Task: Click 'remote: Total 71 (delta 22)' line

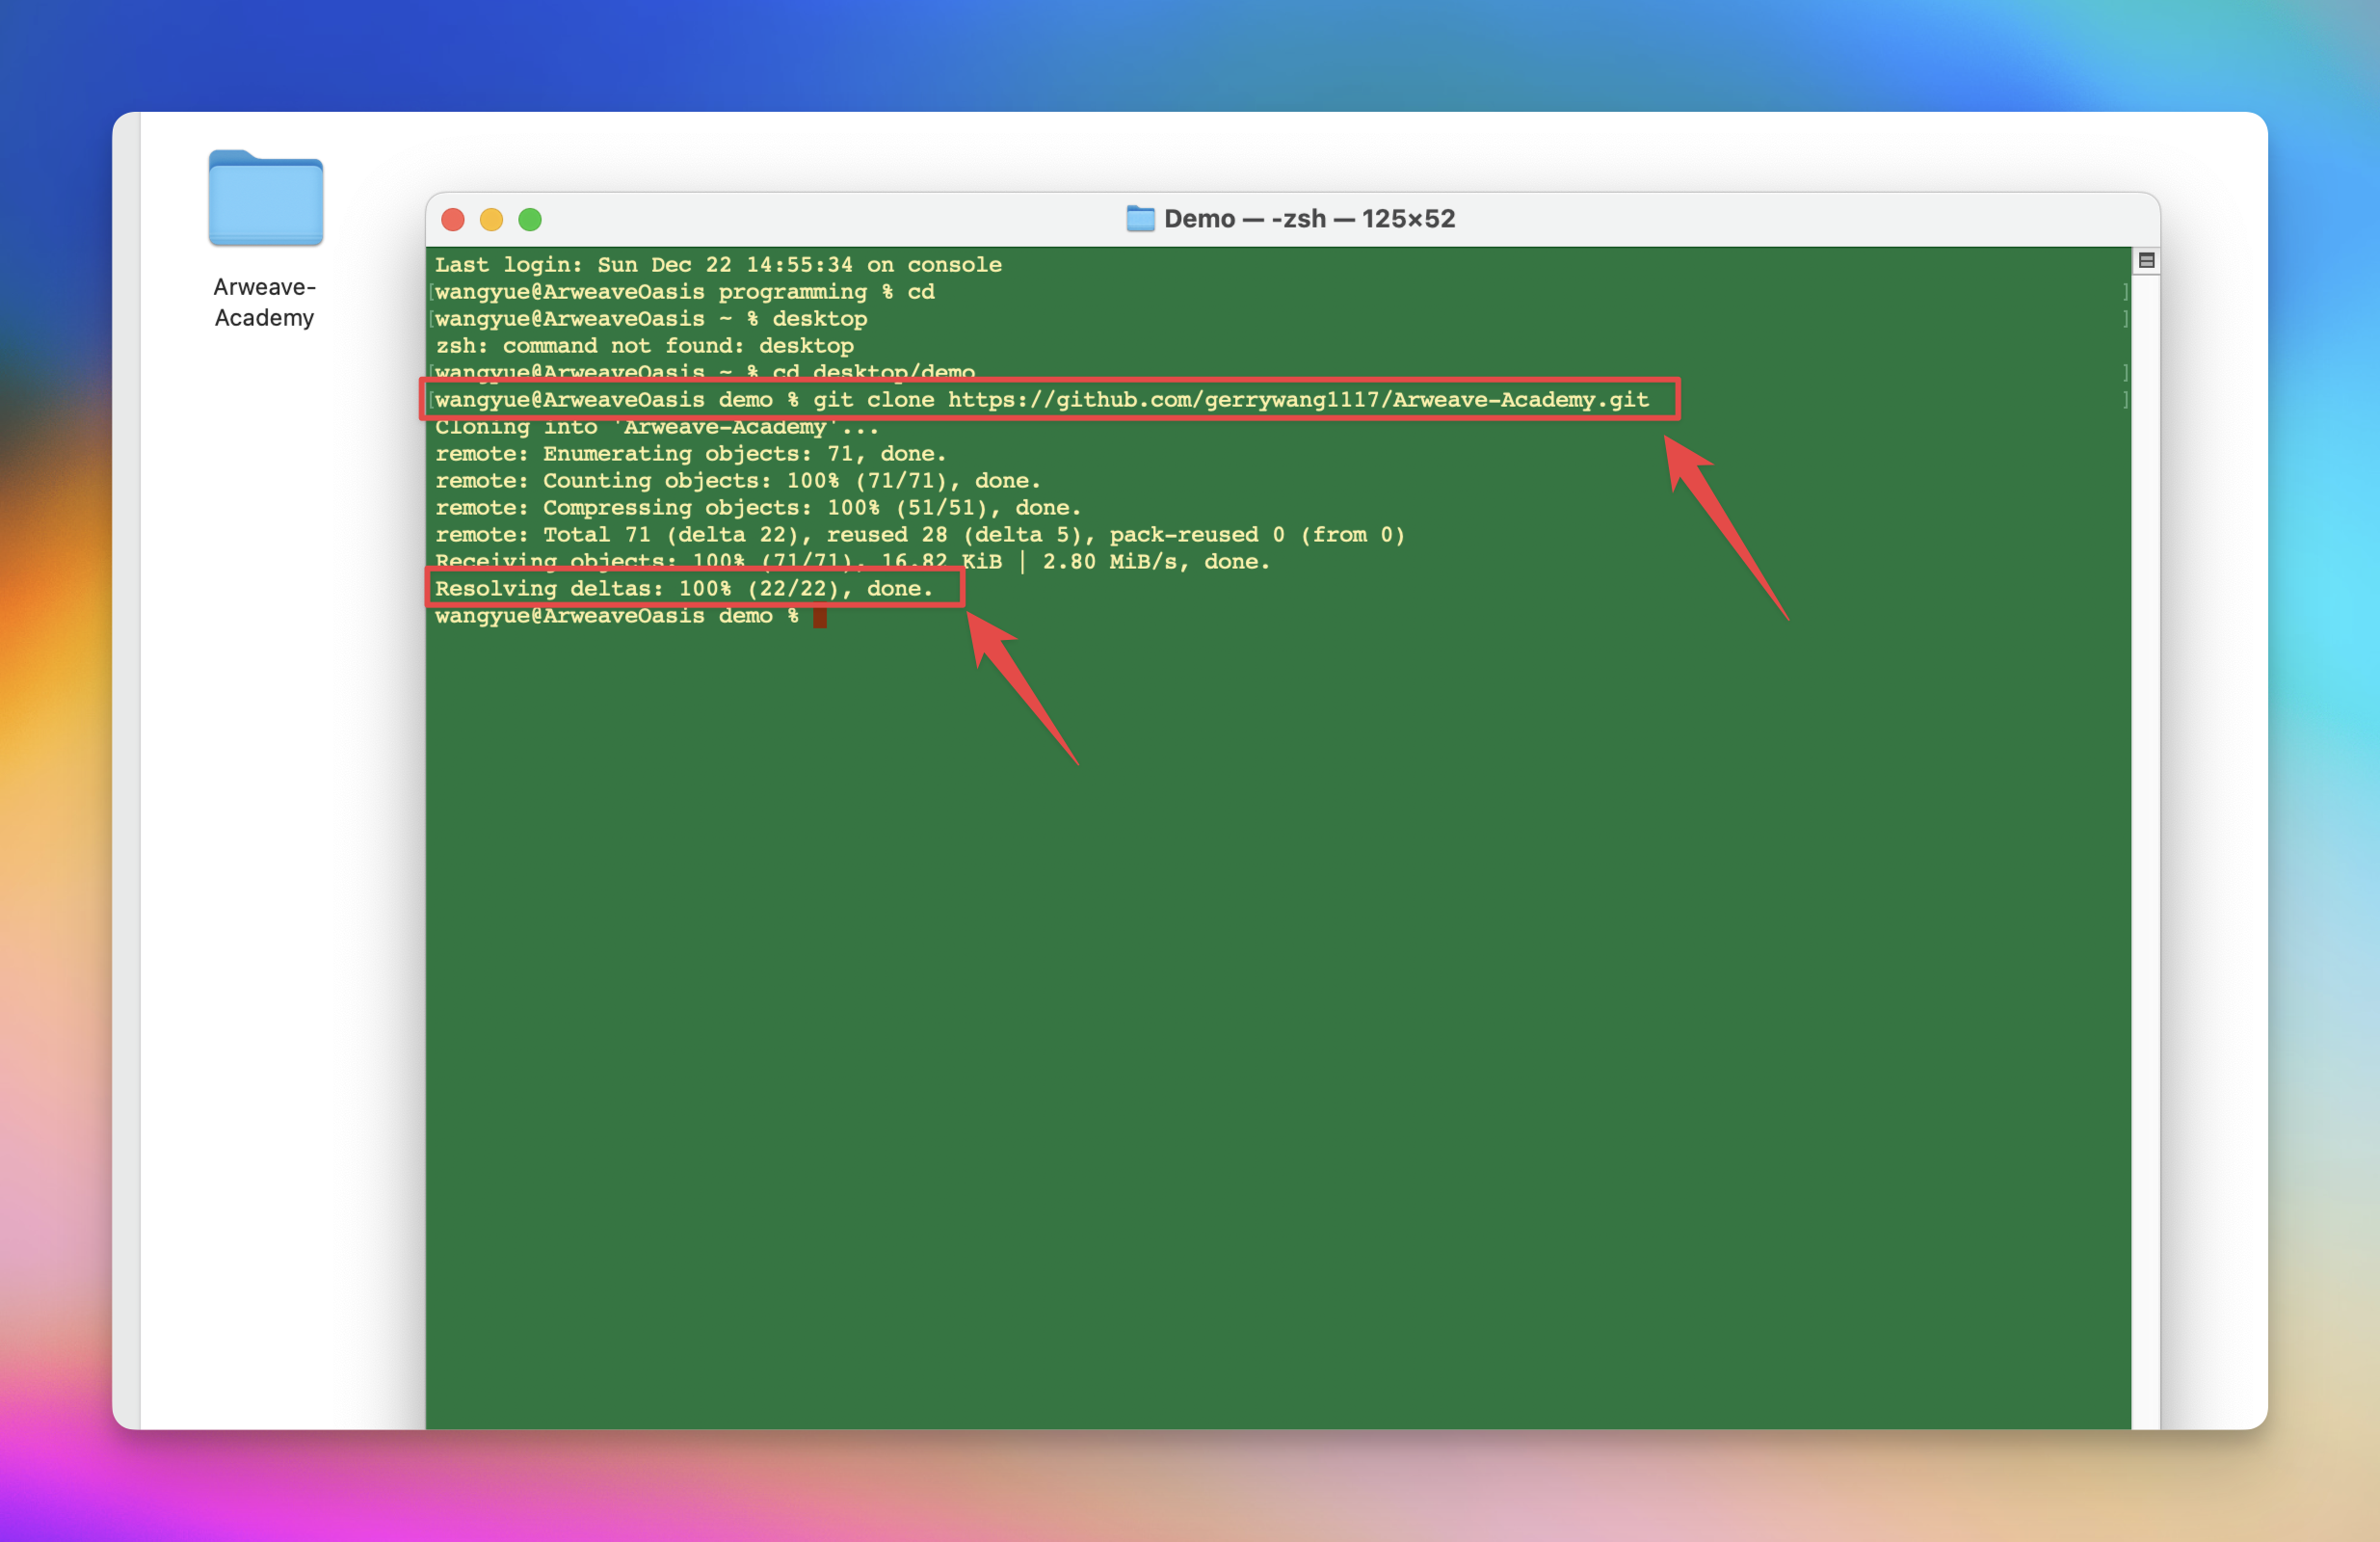Action: click(x=920, y=534)
